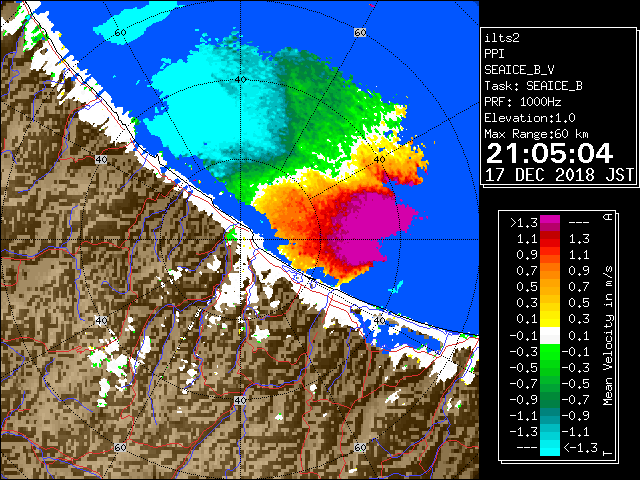Click the cyan swatch beside '<-1.3'
640x480 pixels.
pos(550,447)
